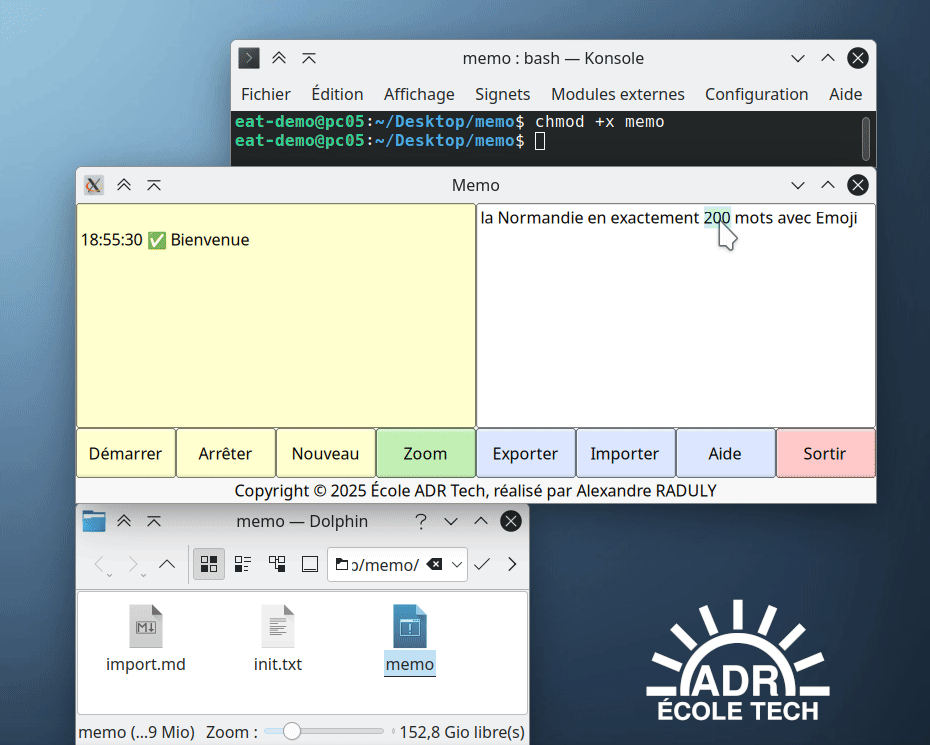Toggle keep-above on the Konsole window
Image resolution: width=930 pixels, height=745 pixels.
tap(279, 58)
